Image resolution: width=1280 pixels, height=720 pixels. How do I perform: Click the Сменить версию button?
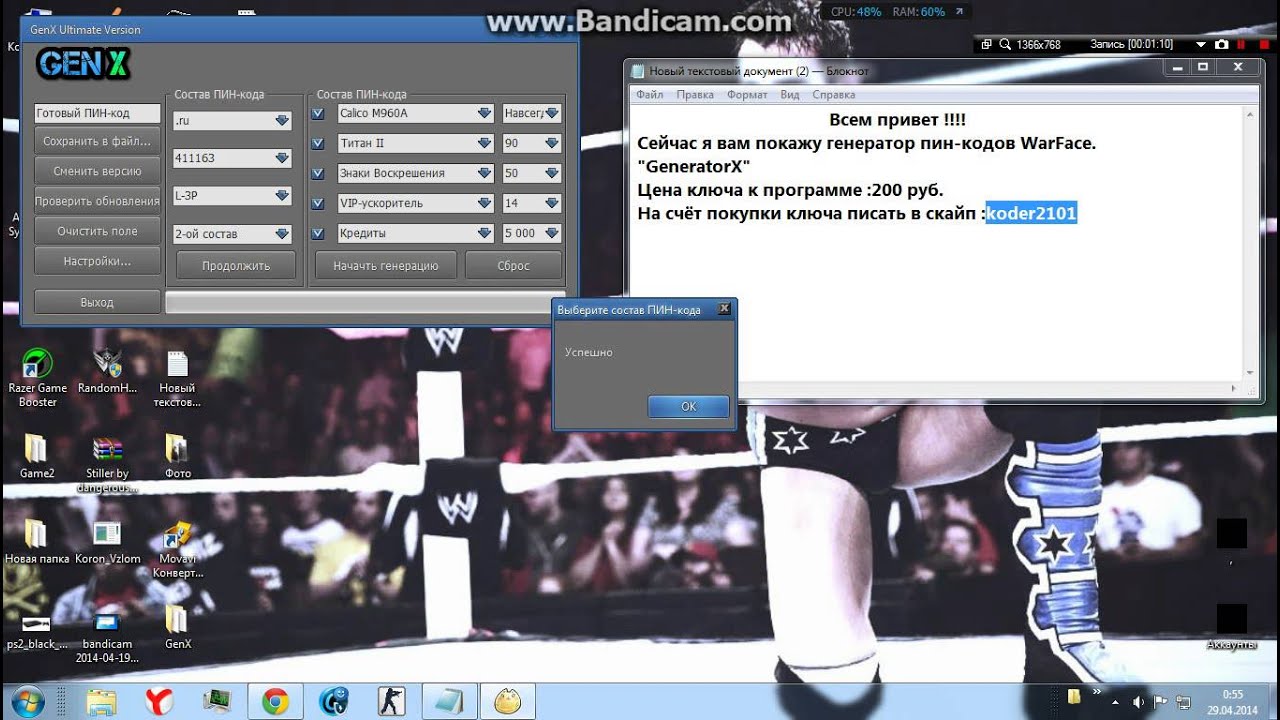[97, 171]
